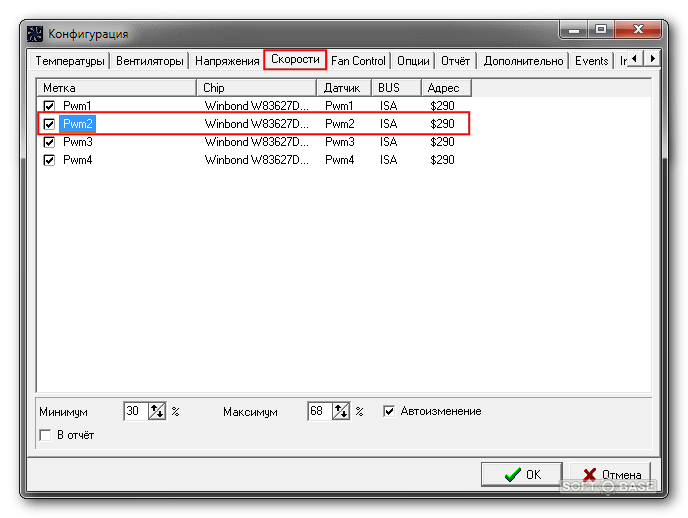Disable the Автоизменение checkbox
The height and width of the screenshot is (518, 688).
pyautogui.click(x=389, y=411)
